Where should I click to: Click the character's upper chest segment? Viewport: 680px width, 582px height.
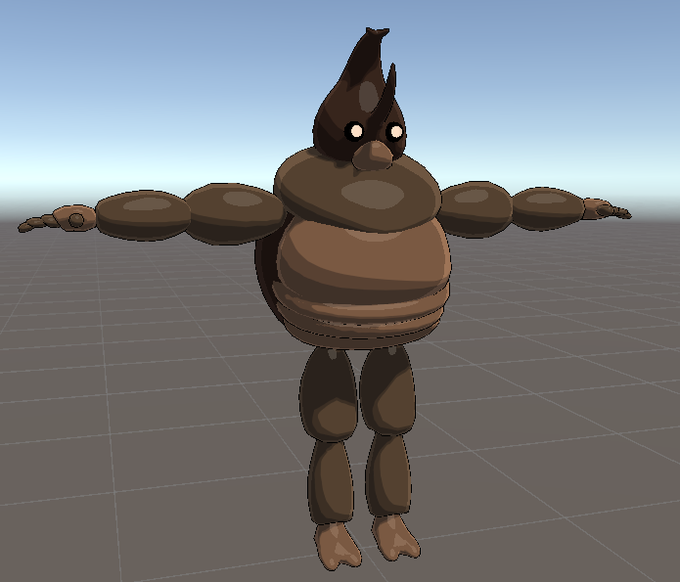357,189
